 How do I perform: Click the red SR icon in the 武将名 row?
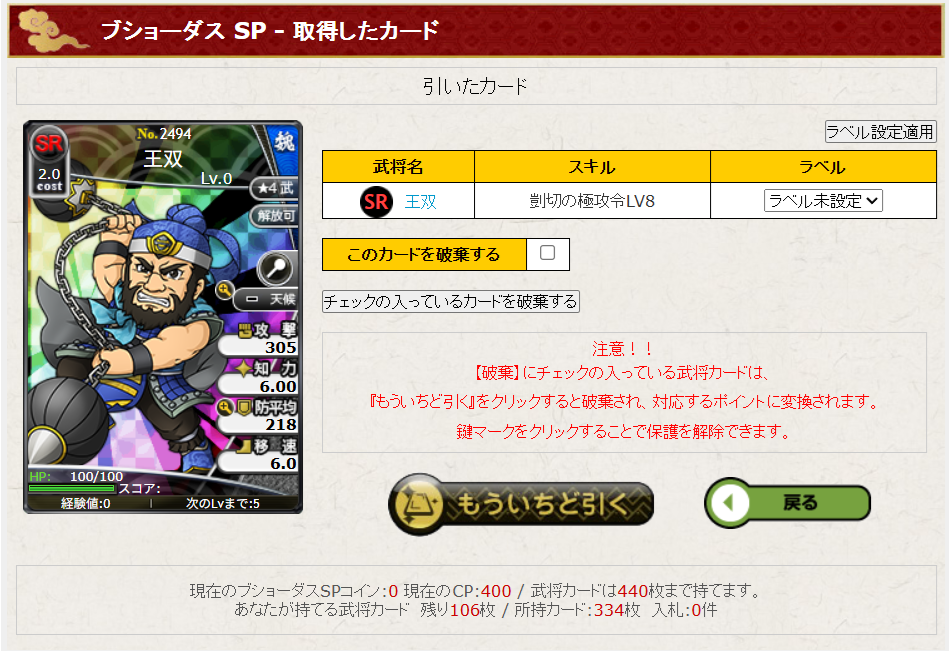[376, 201]
